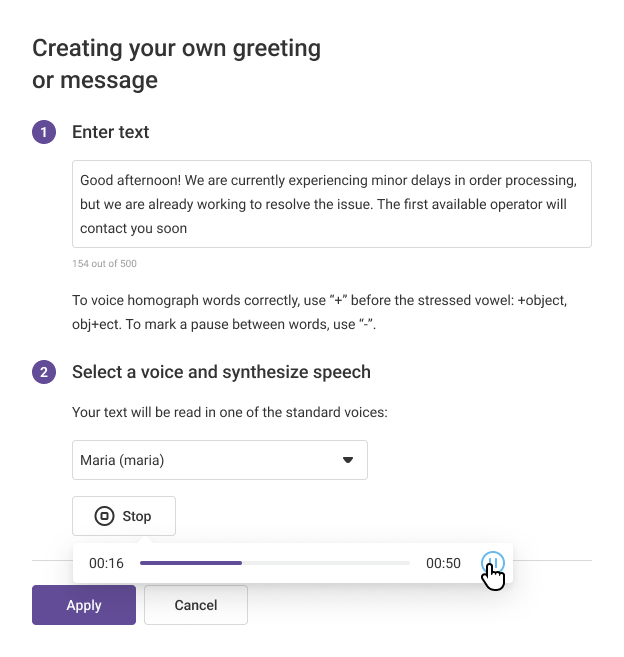Click the 00:50 total duration label
Image resolution: width=624 pixels, height=657 pixels.
(443, 563)
